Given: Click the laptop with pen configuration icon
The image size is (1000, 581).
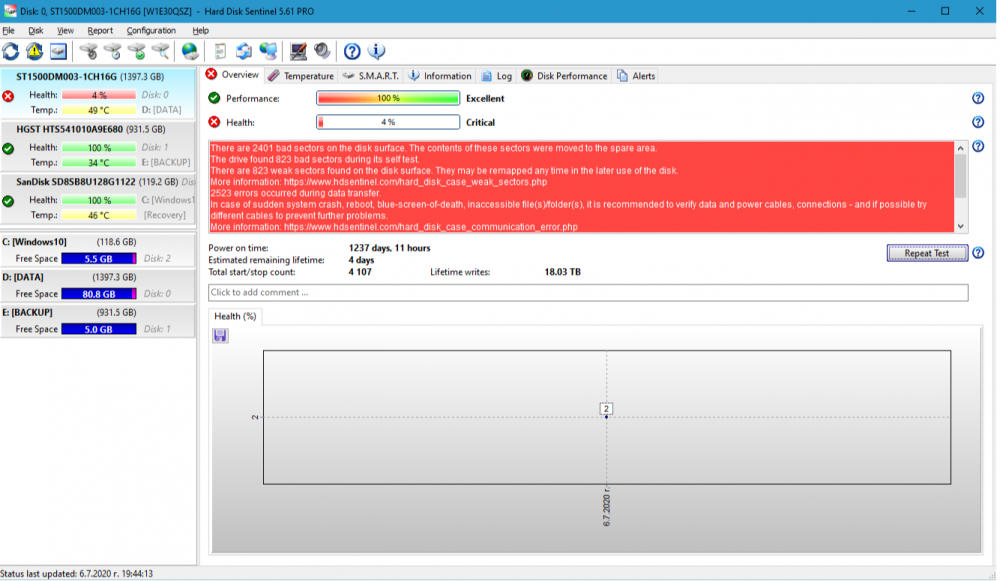Looking at the screenshot, I should pyautogui.click(x=298, y=51).
